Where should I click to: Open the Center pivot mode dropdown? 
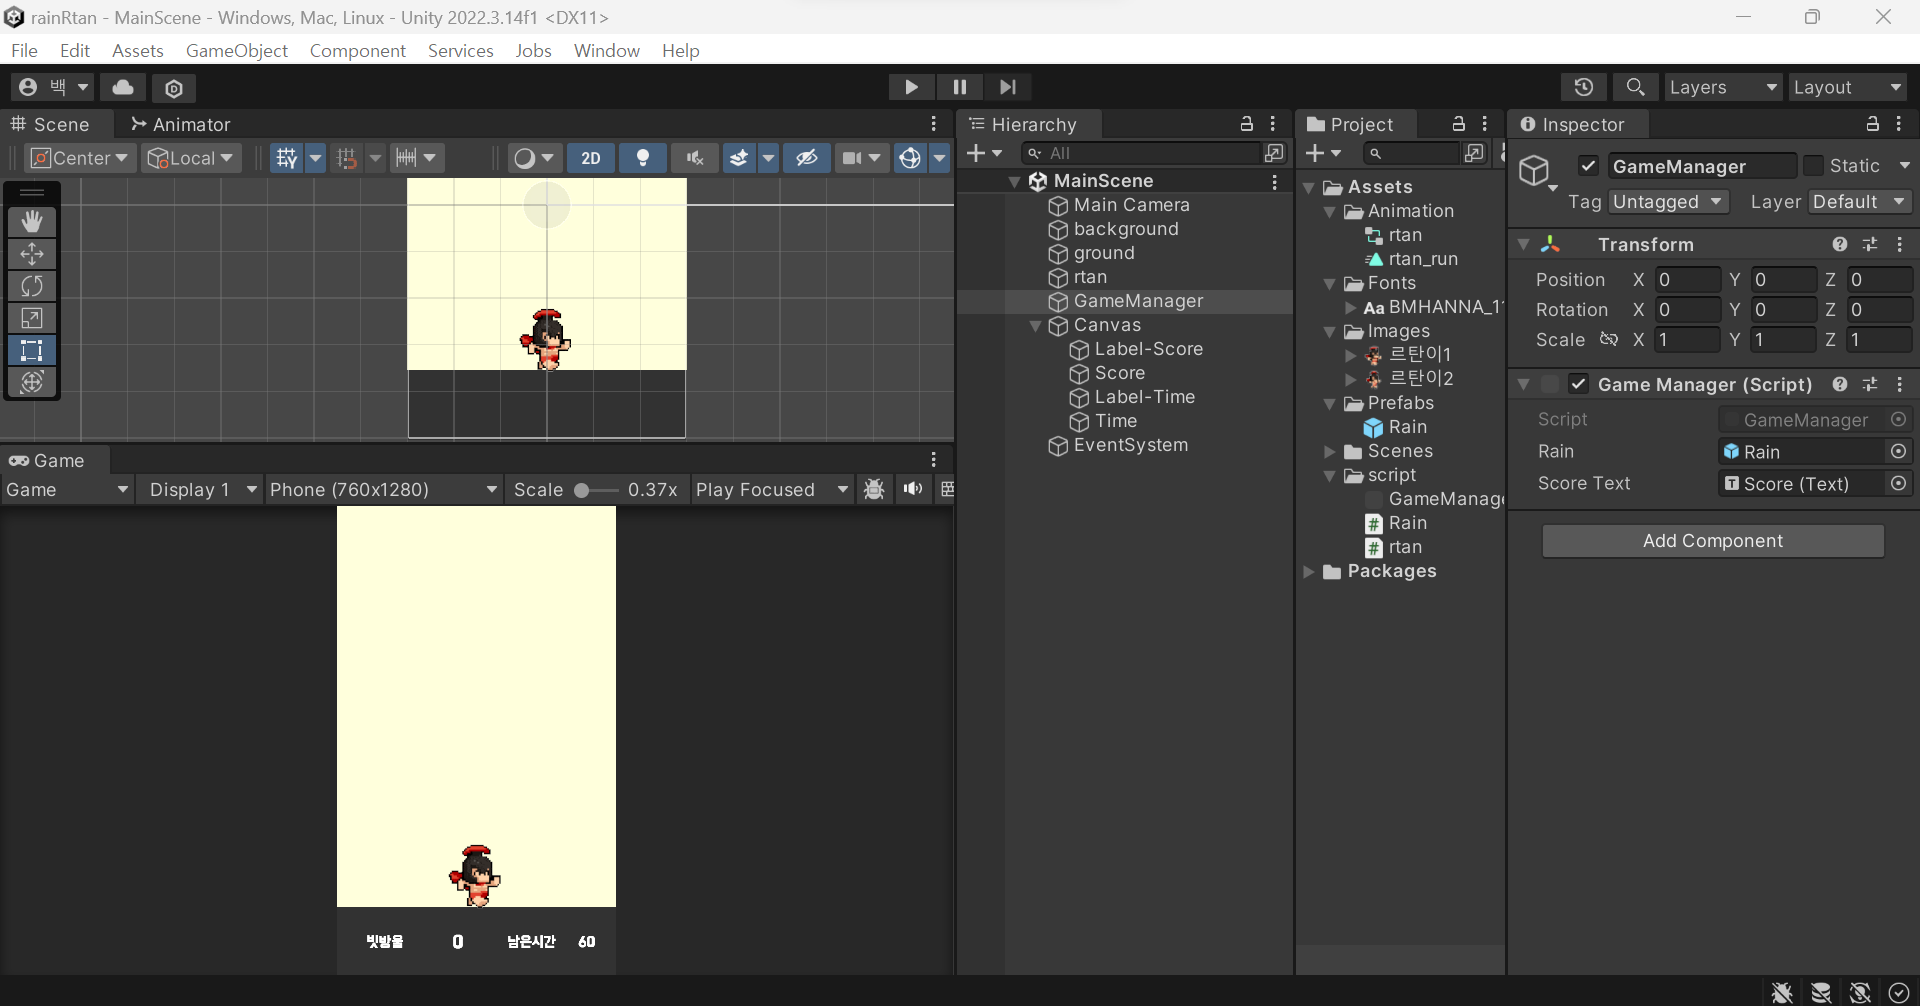80,158
